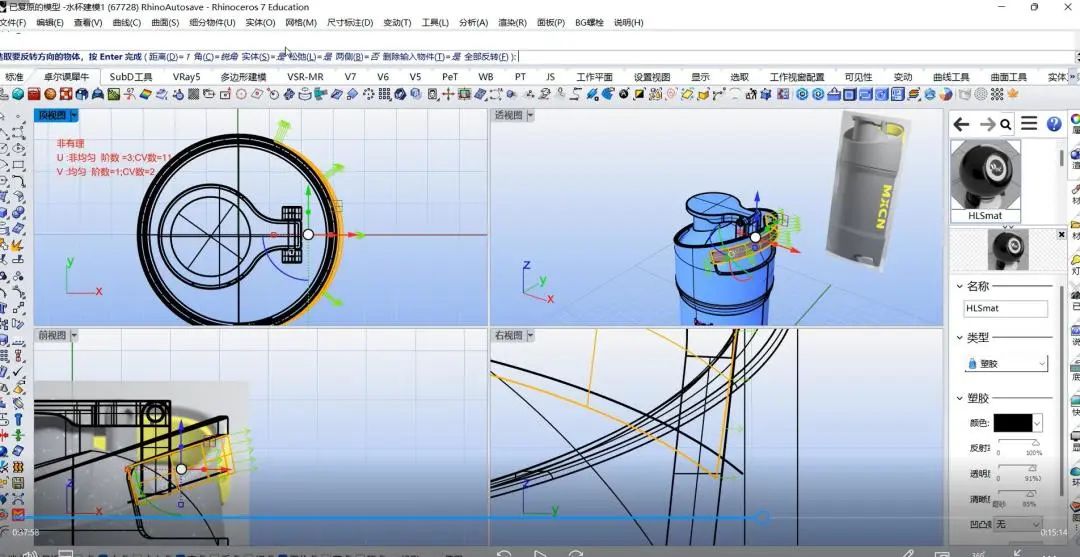Click the grey dotted circle icon near leaf
Screen dimensions: 1080x557
[980, 94]
